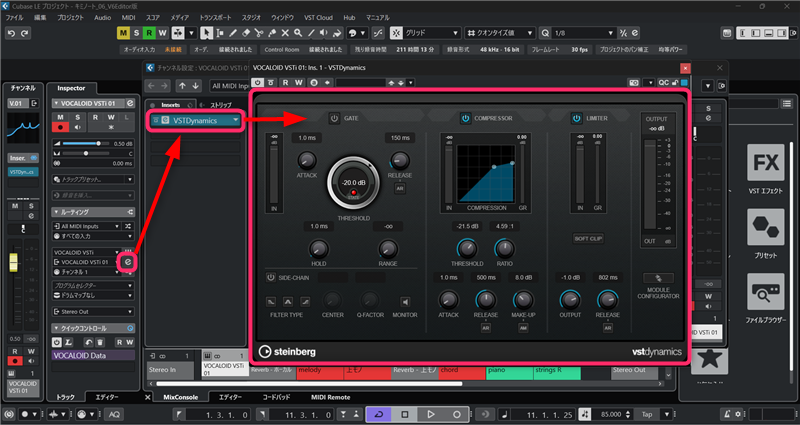Viewport: 800px width, 425px height.
Task: Switch to the MixConsole tab
Action: [180, 397]
